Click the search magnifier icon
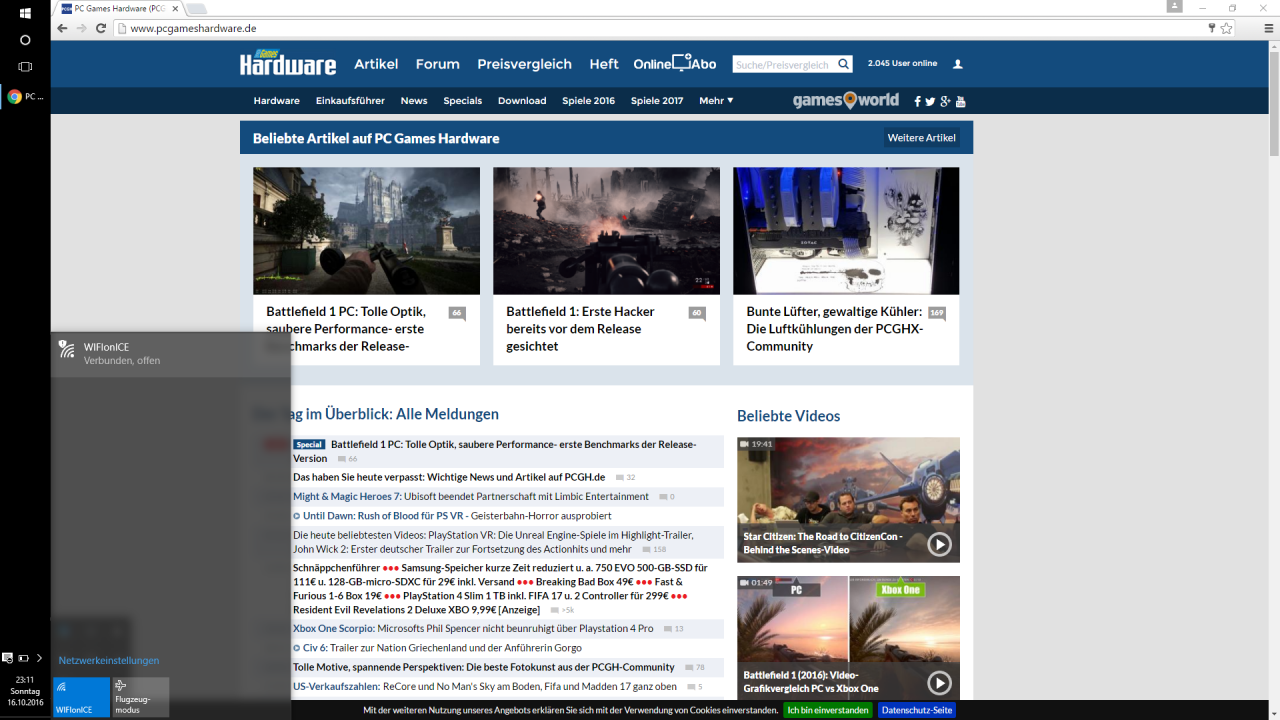This screenshot has width=1280, height=720. (x=844, y=64)
